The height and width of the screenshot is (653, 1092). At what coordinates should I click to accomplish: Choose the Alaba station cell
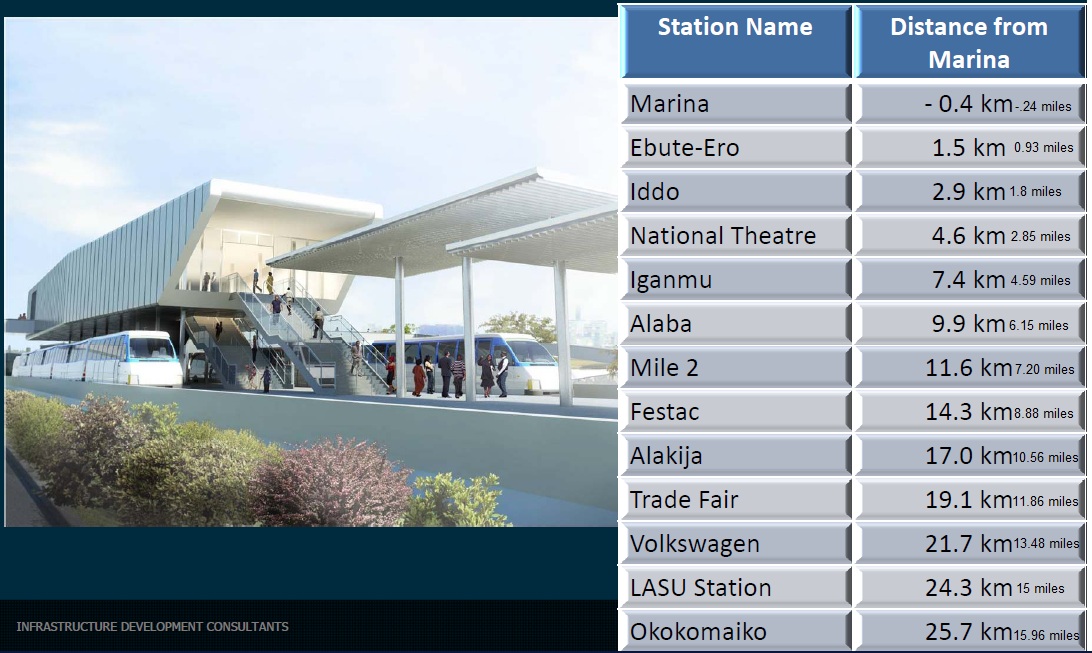(x=735, y=324)
